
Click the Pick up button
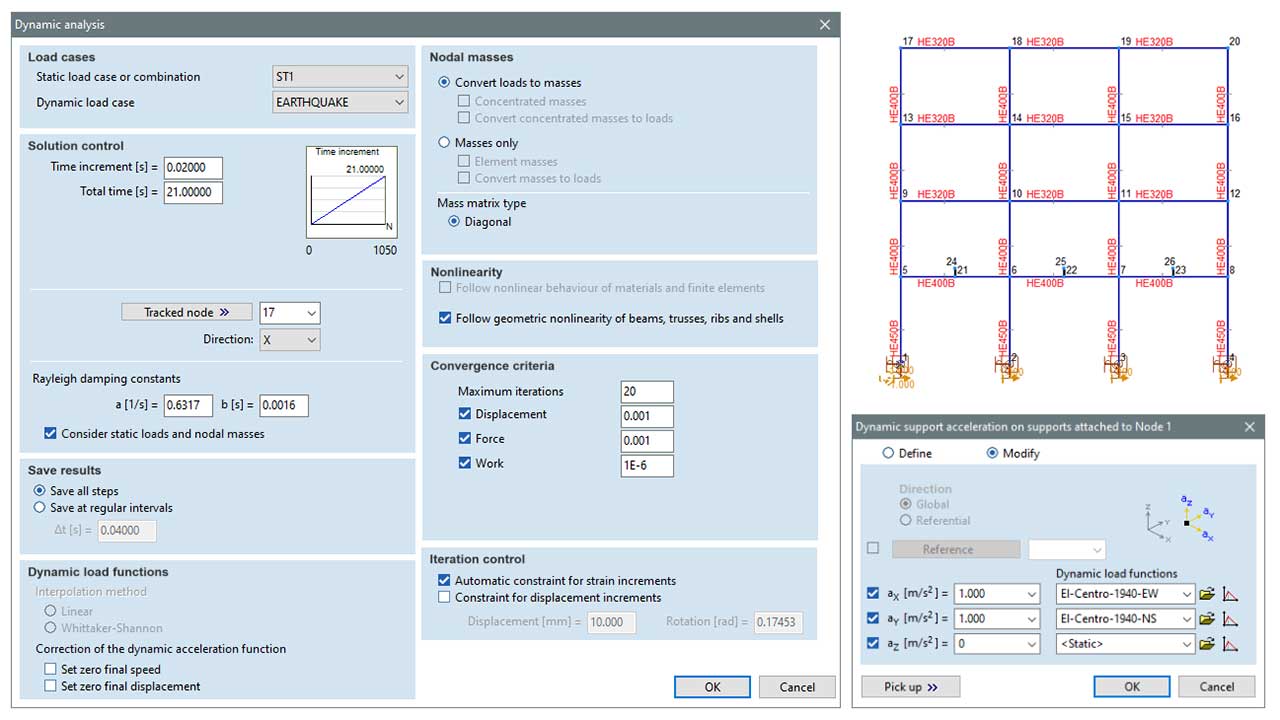[909, 687]
